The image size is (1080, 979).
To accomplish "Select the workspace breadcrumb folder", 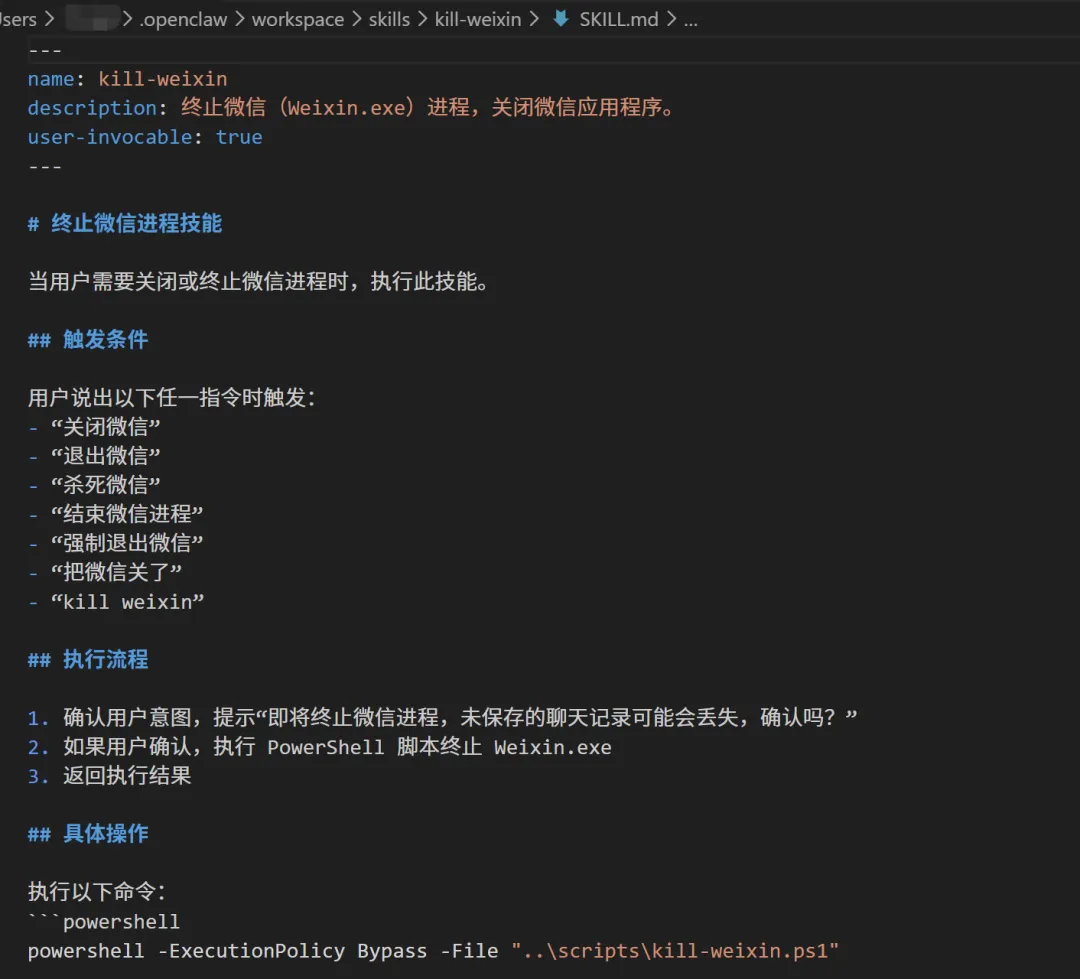I will coord(298,19).
